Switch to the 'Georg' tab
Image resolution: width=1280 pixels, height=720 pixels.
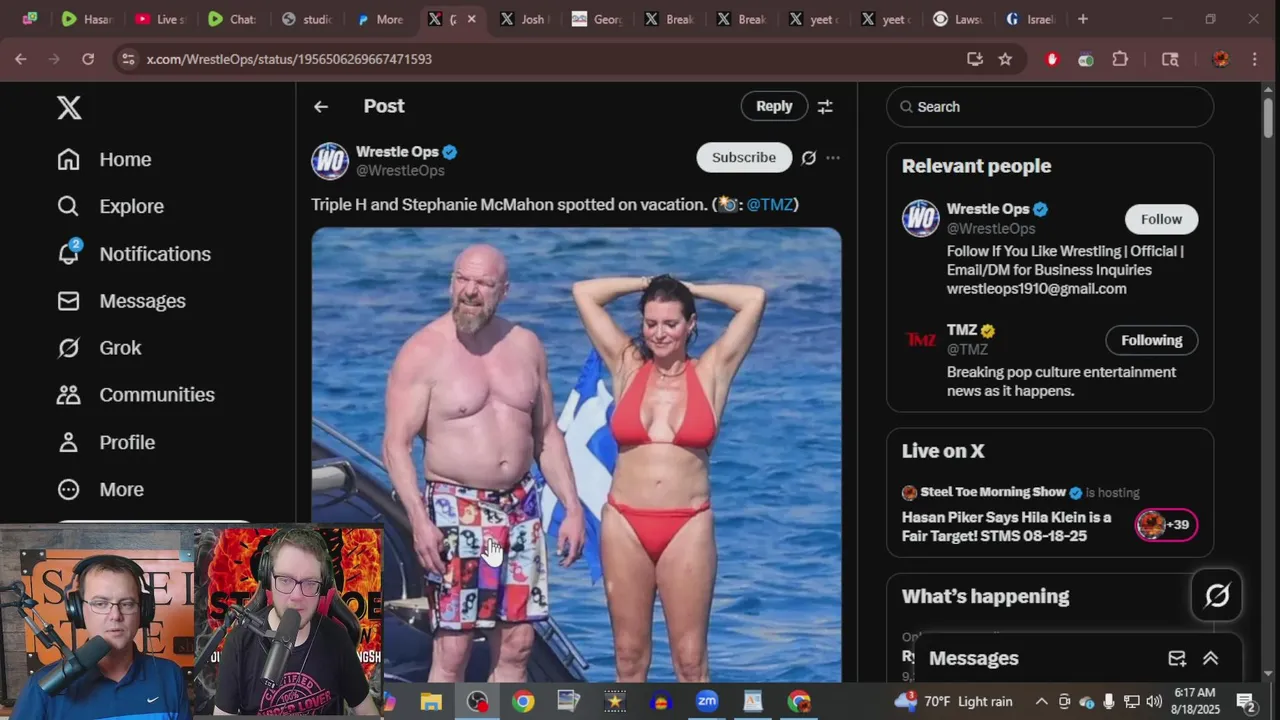pos(597,19)
